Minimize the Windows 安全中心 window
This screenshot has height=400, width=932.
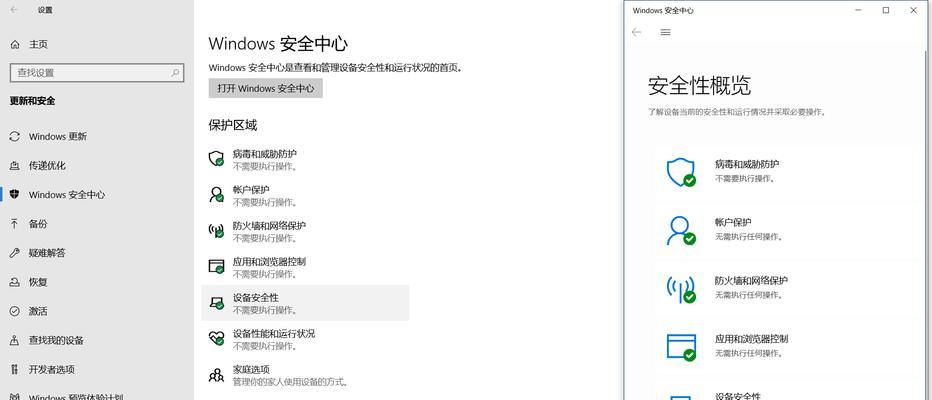859,10
